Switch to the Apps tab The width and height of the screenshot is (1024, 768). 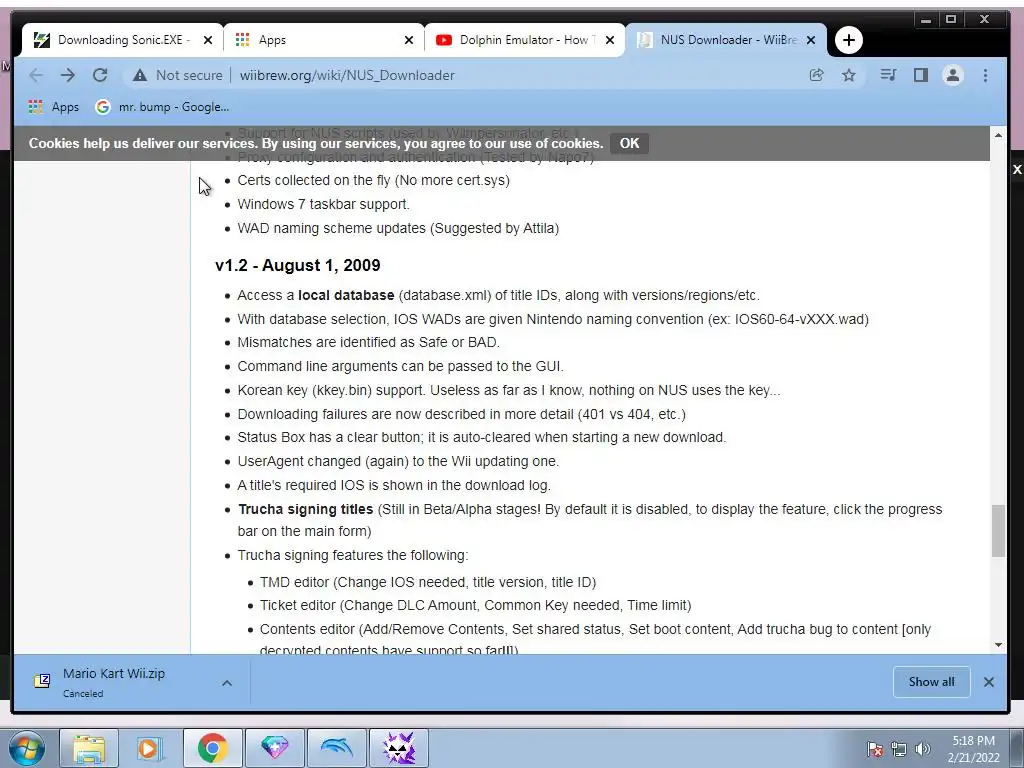(323, 40)
